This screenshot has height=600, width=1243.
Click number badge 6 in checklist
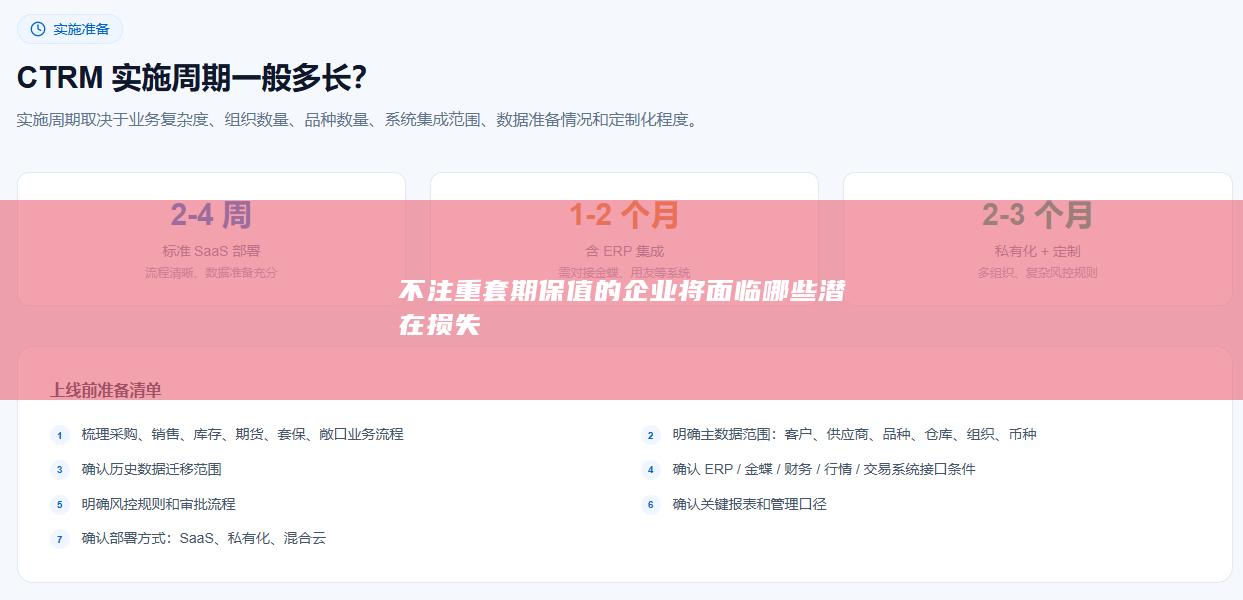[x=651, y=505]
